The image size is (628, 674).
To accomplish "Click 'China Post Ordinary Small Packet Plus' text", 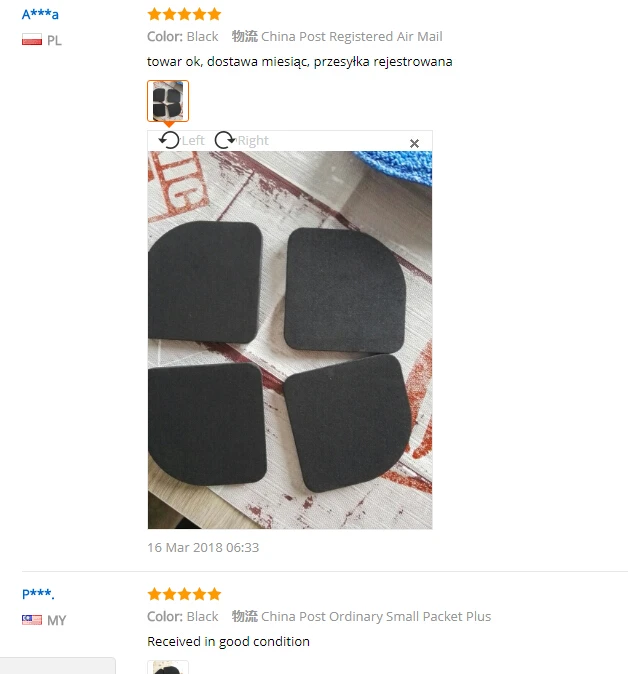I will 376,616.
